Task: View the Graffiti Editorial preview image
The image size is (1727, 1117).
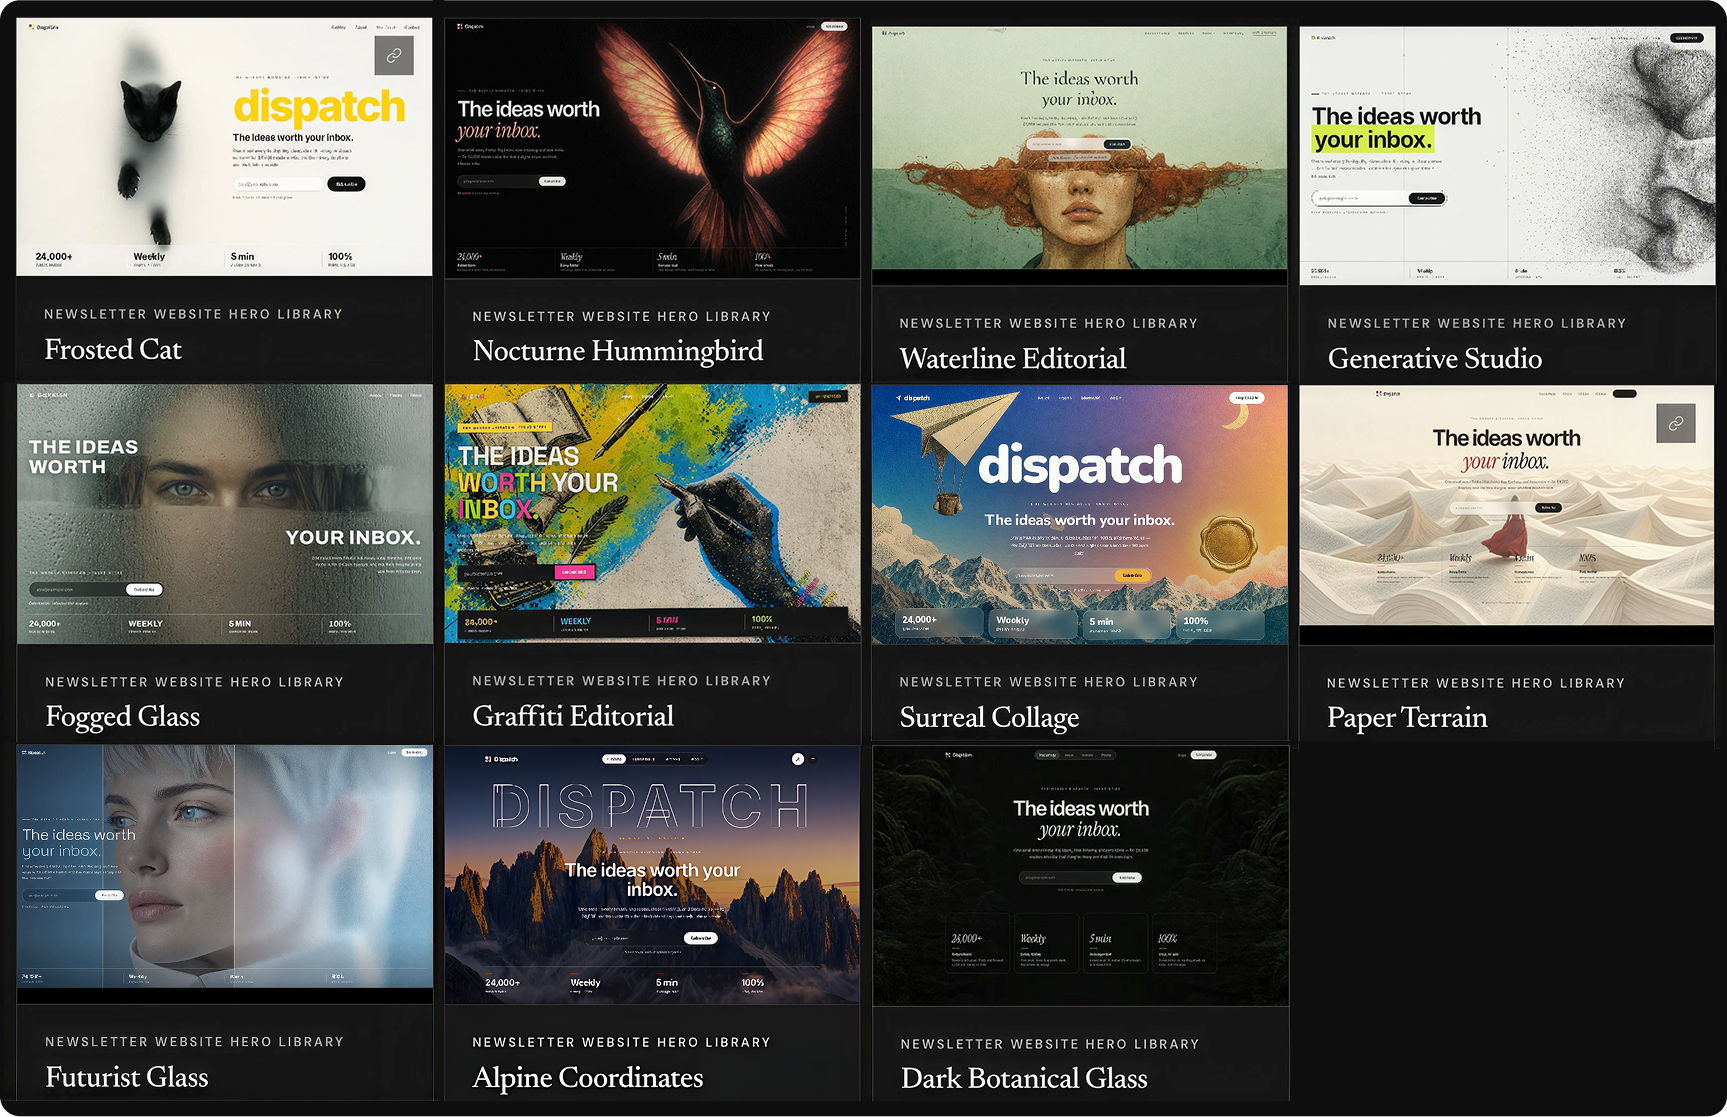Action: point(652,513)
